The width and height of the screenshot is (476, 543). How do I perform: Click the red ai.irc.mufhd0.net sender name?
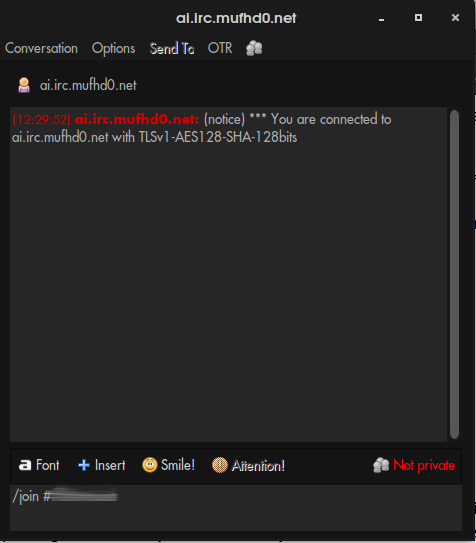click(137, 119)
